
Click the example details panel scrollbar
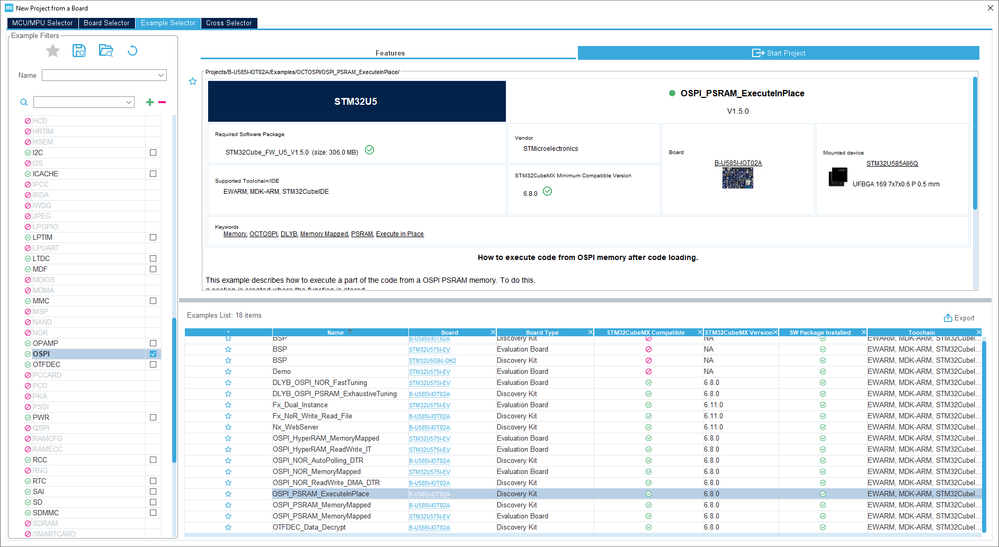click(x=975, y=143)
